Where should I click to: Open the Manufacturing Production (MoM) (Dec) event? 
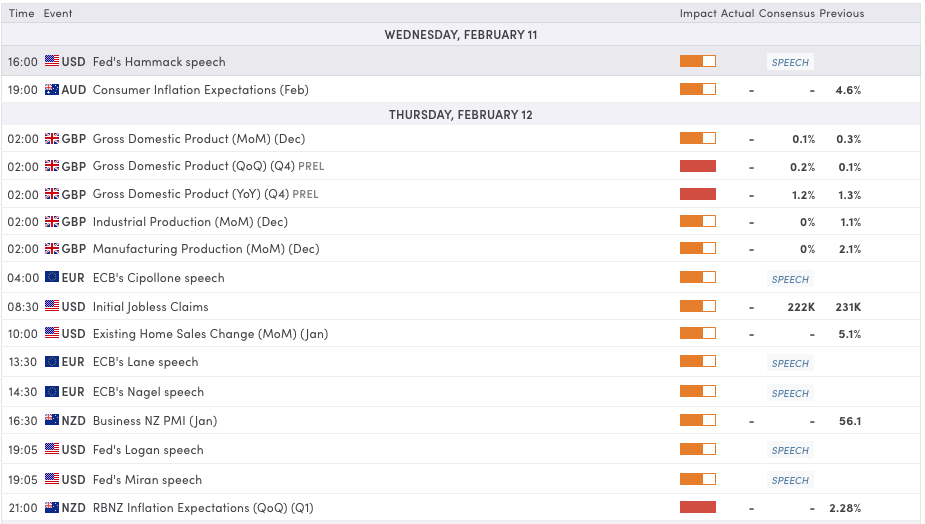point(205,249)
